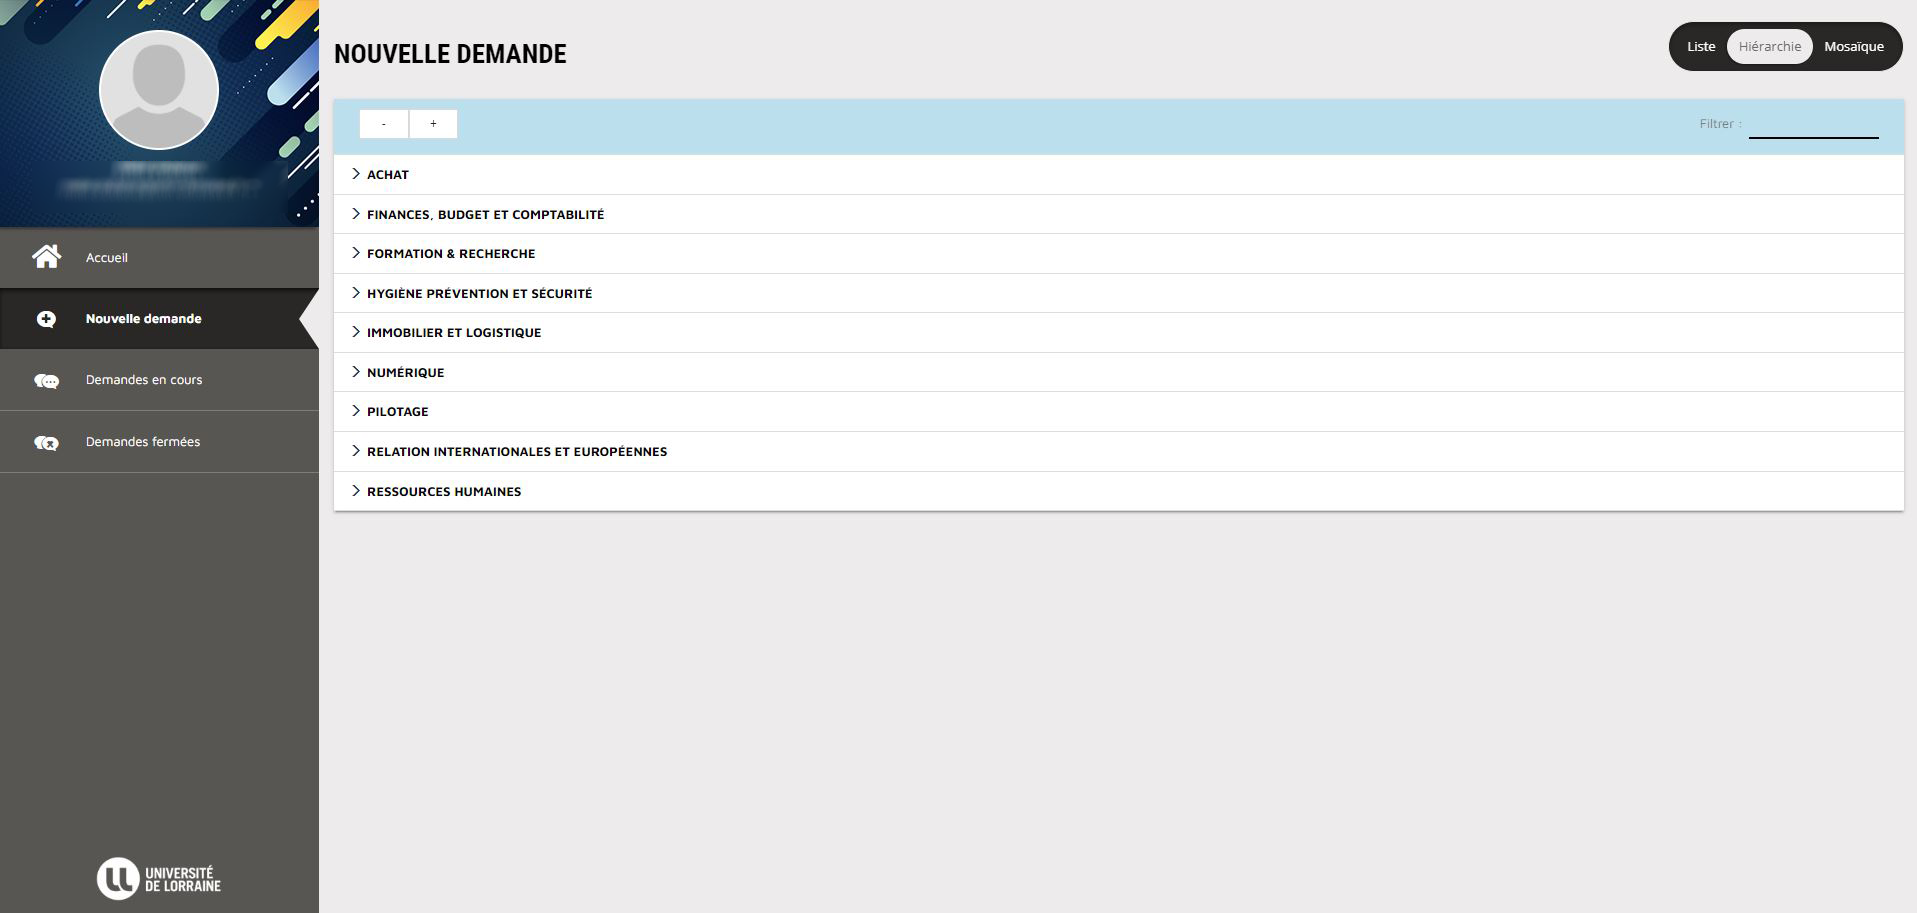Click the Accueil home icon

46,257
